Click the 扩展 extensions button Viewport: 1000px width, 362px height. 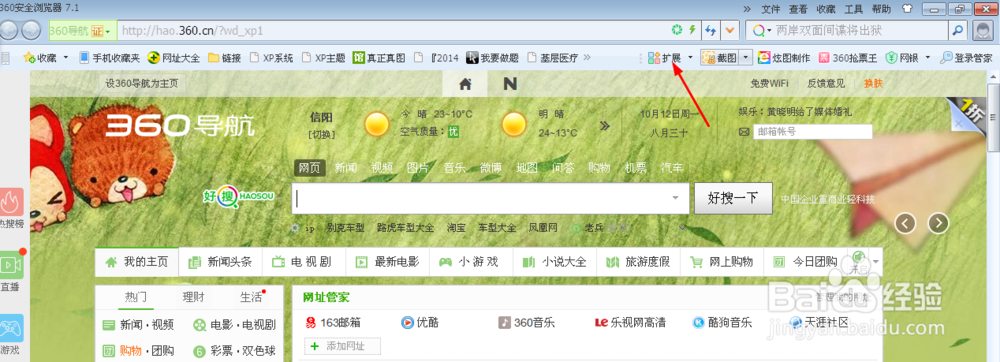pyautogui.click(x=665, y=58)
